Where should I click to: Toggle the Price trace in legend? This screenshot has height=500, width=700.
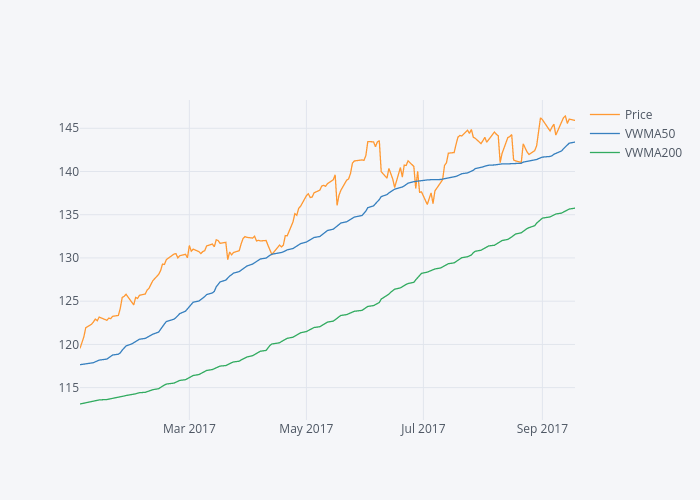[x=638, y=114]
